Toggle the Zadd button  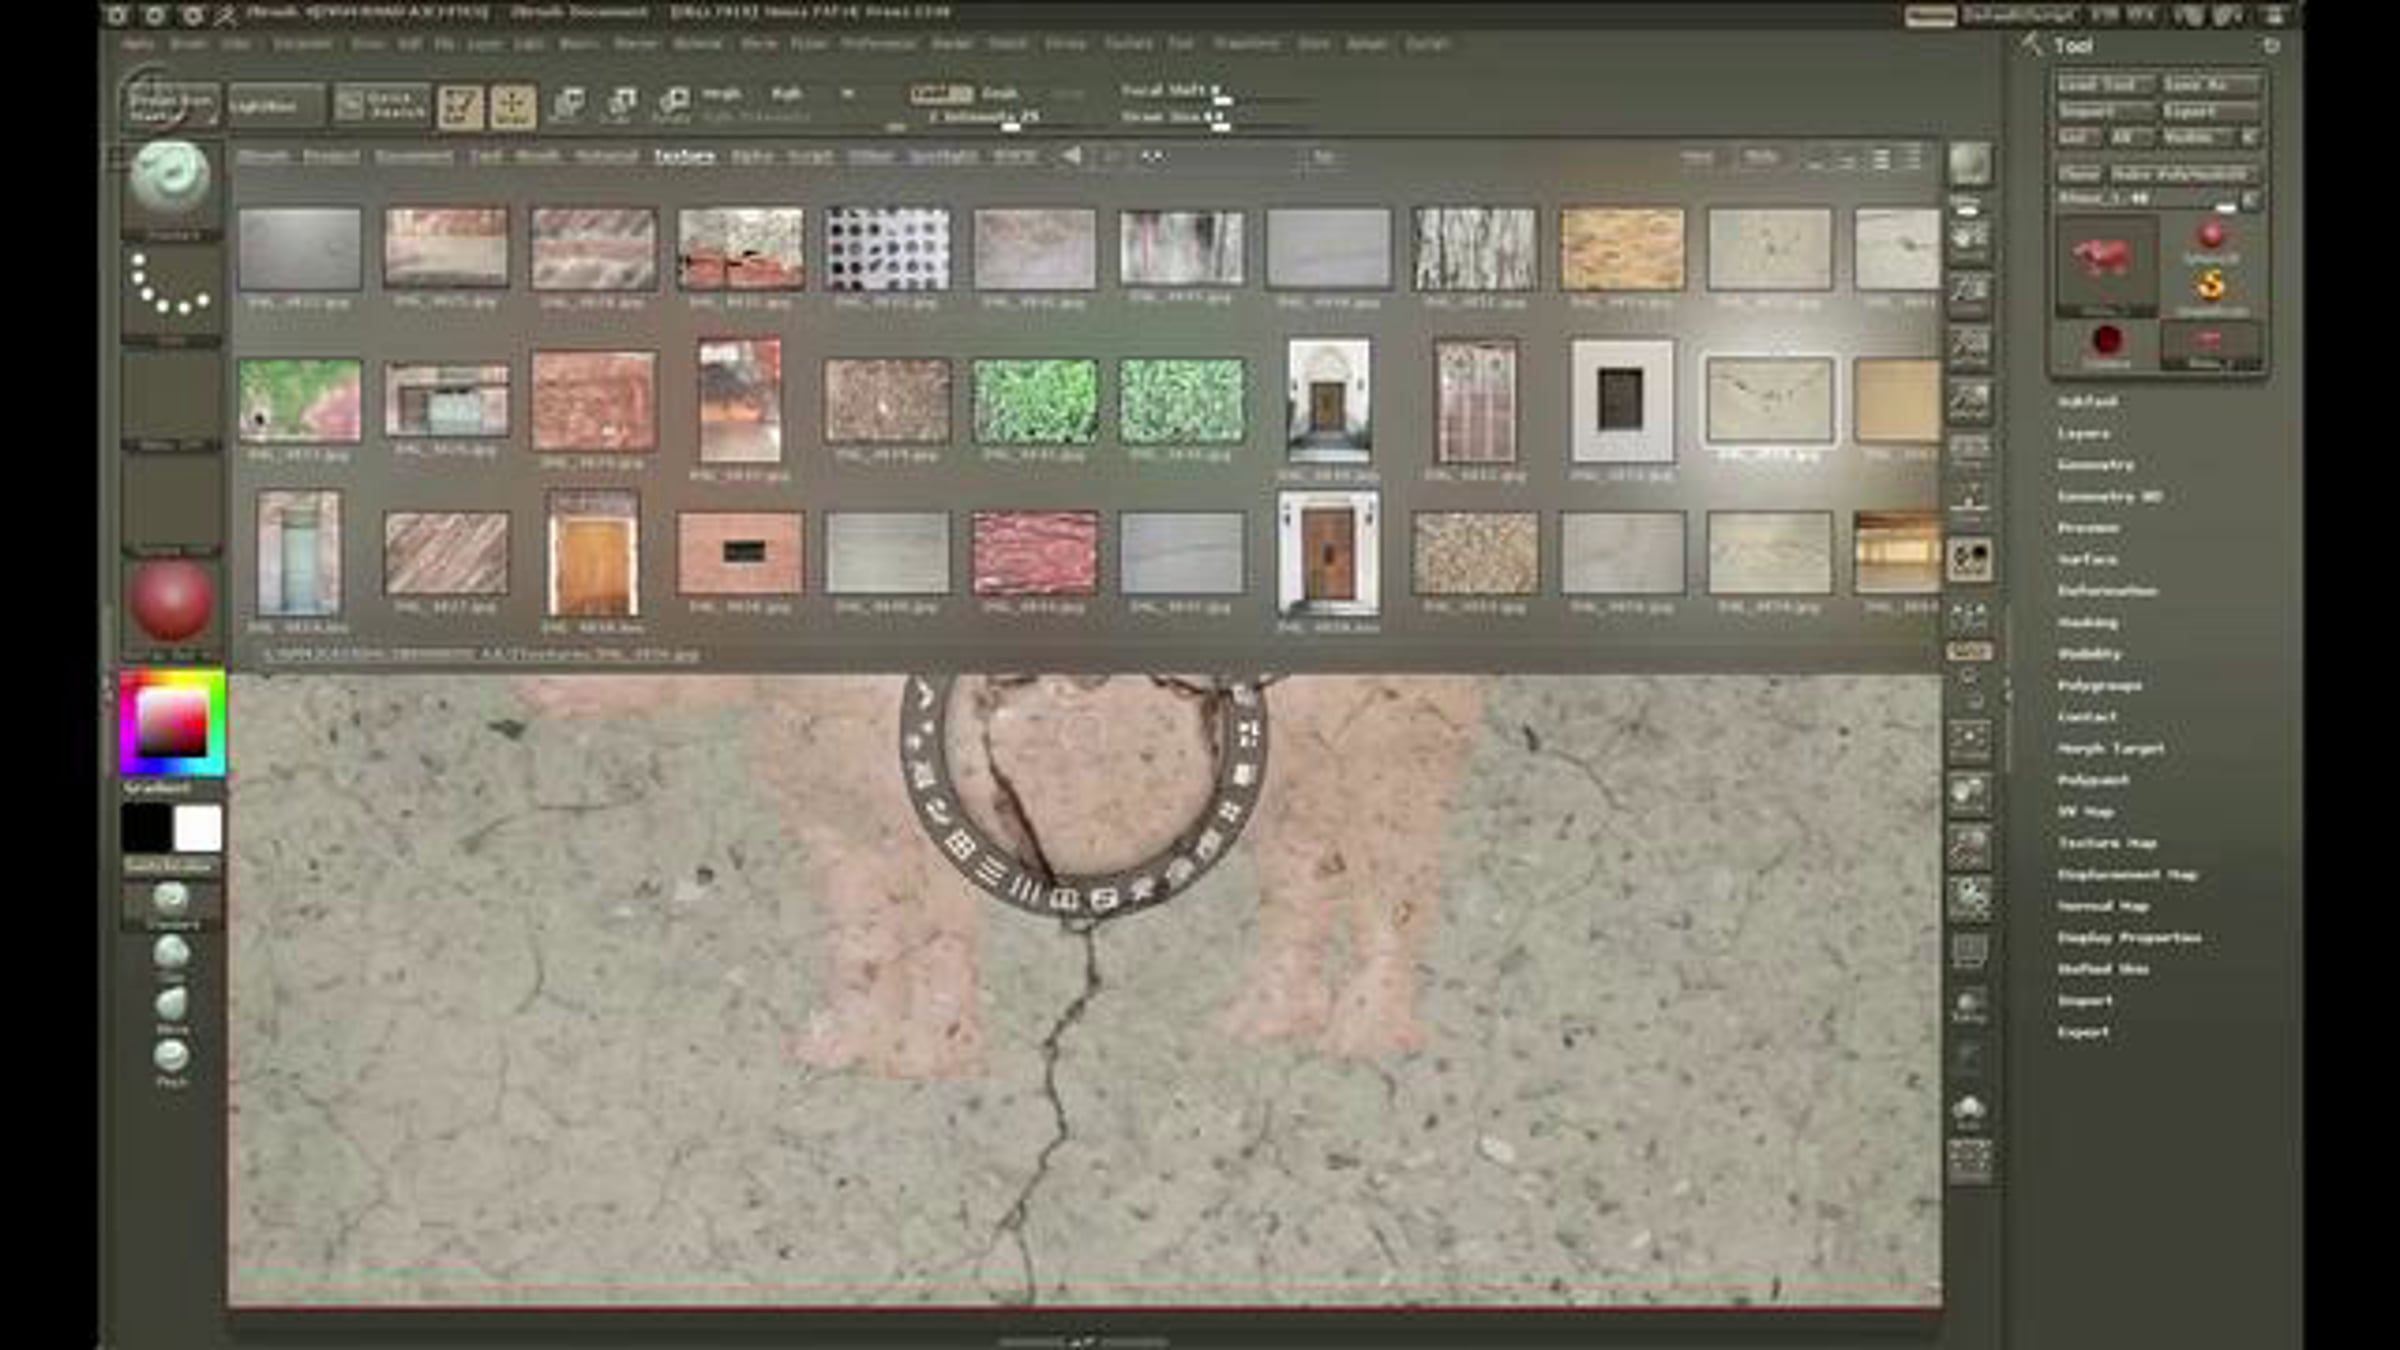940,94
